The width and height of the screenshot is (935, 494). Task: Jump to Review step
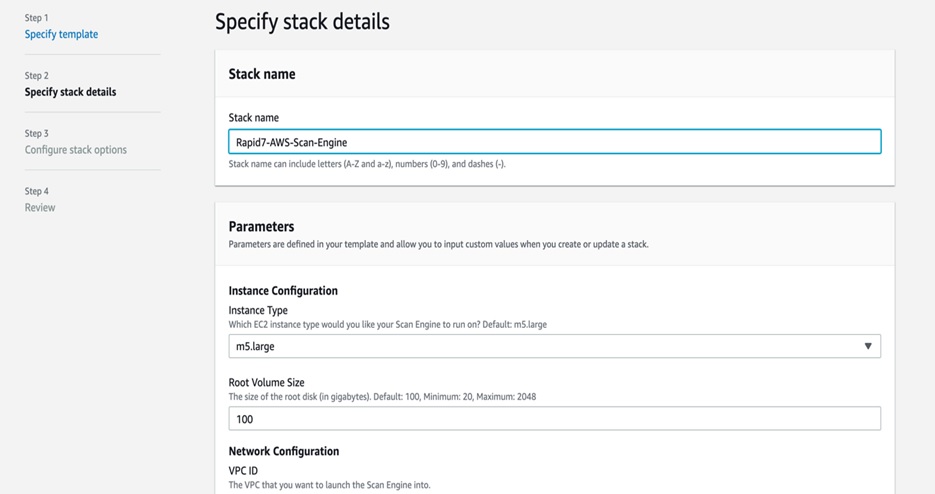(40, 208)
